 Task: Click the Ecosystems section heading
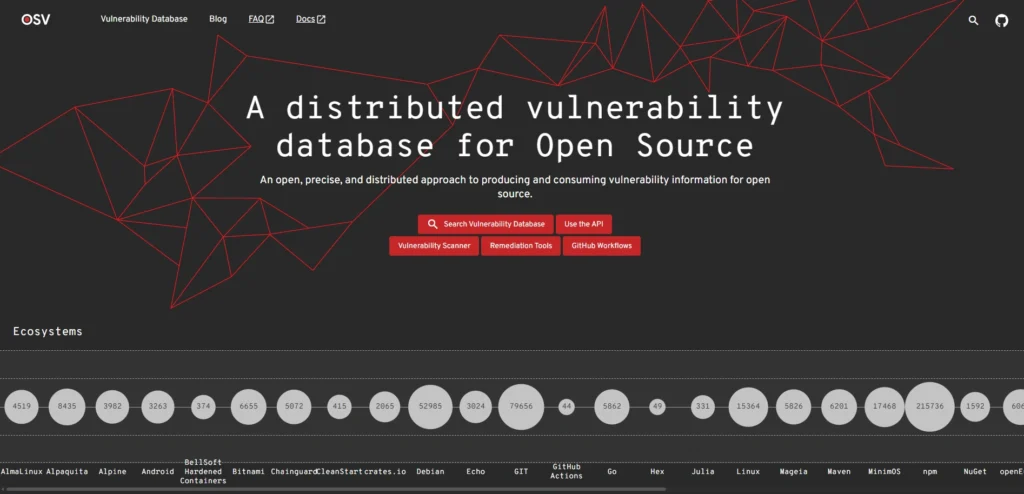click(48, 331)
